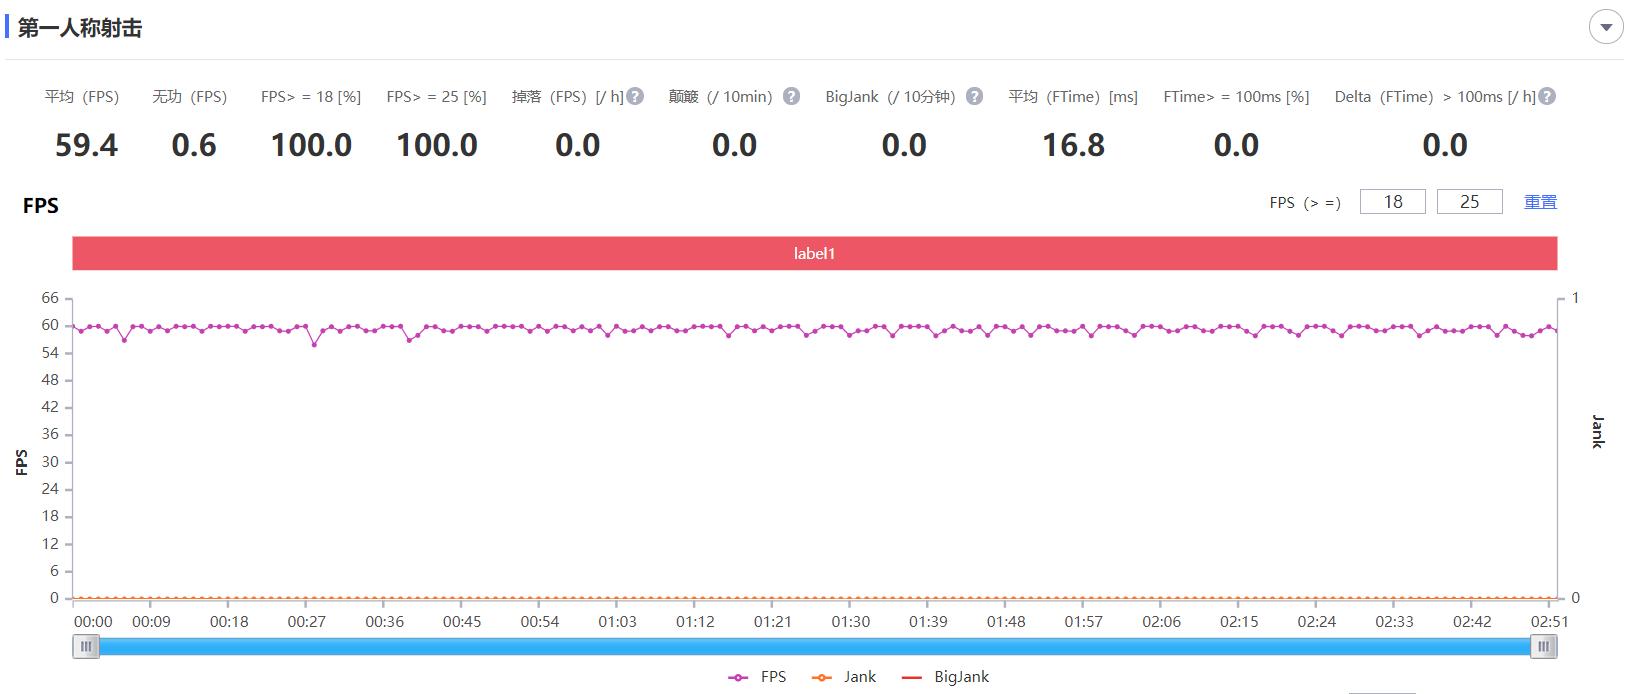The image size is (1635, 694).
Task: Toggle the FPS series in the legend
Action: 757,677
